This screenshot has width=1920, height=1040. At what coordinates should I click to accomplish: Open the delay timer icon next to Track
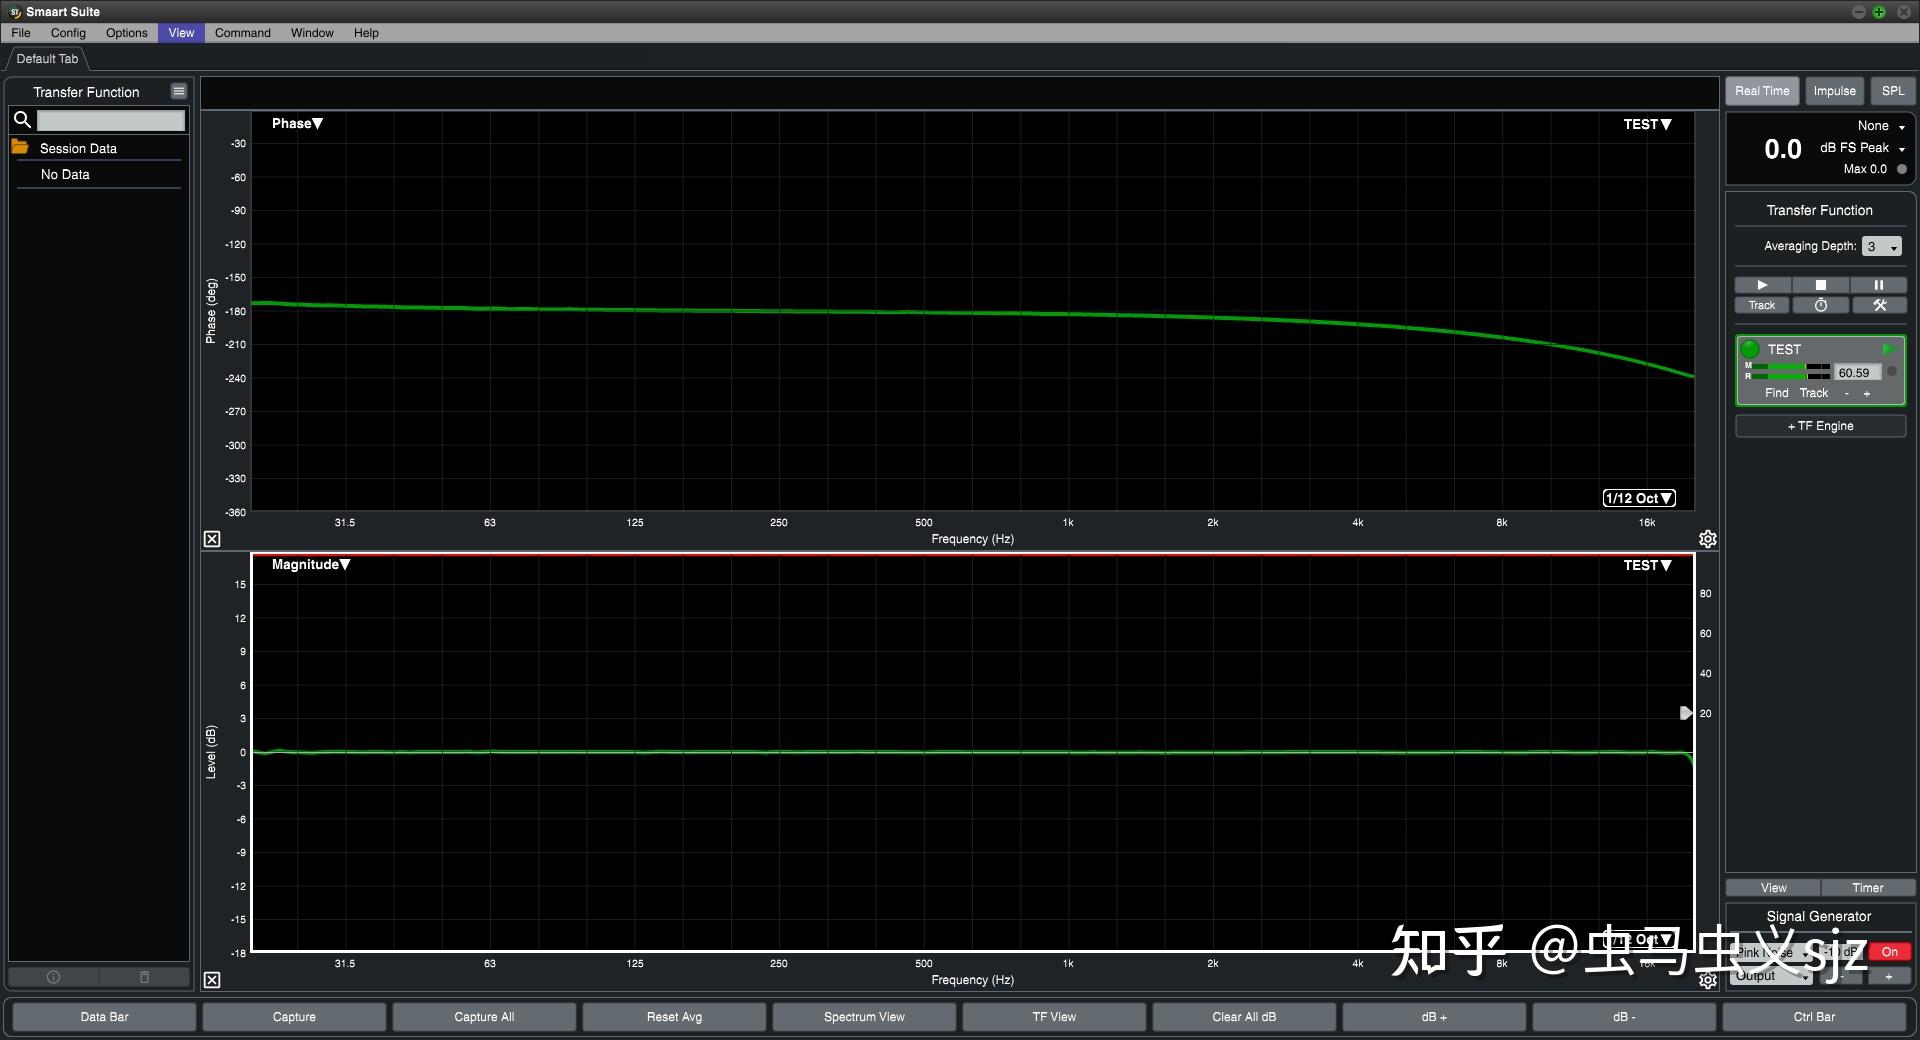[x=1821, y=305]
